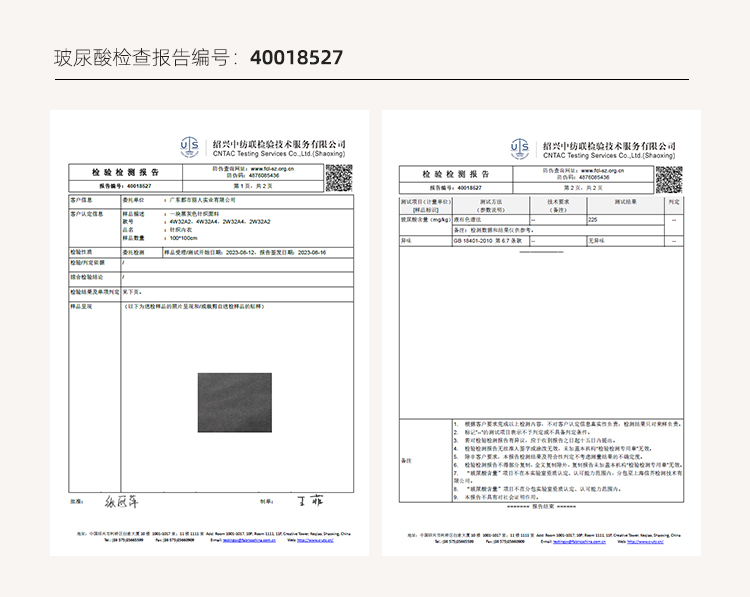The width and height of the screenshot is (750, 597).
Task: Click the CNTAC logo on the right report
Action: click(x=520, y=149)
